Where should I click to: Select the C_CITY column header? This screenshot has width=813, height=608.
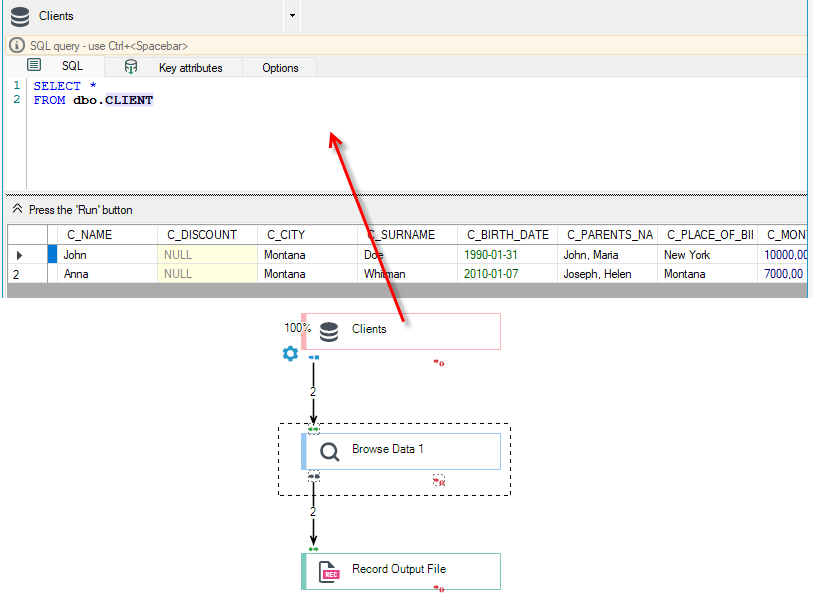point(307,235)
